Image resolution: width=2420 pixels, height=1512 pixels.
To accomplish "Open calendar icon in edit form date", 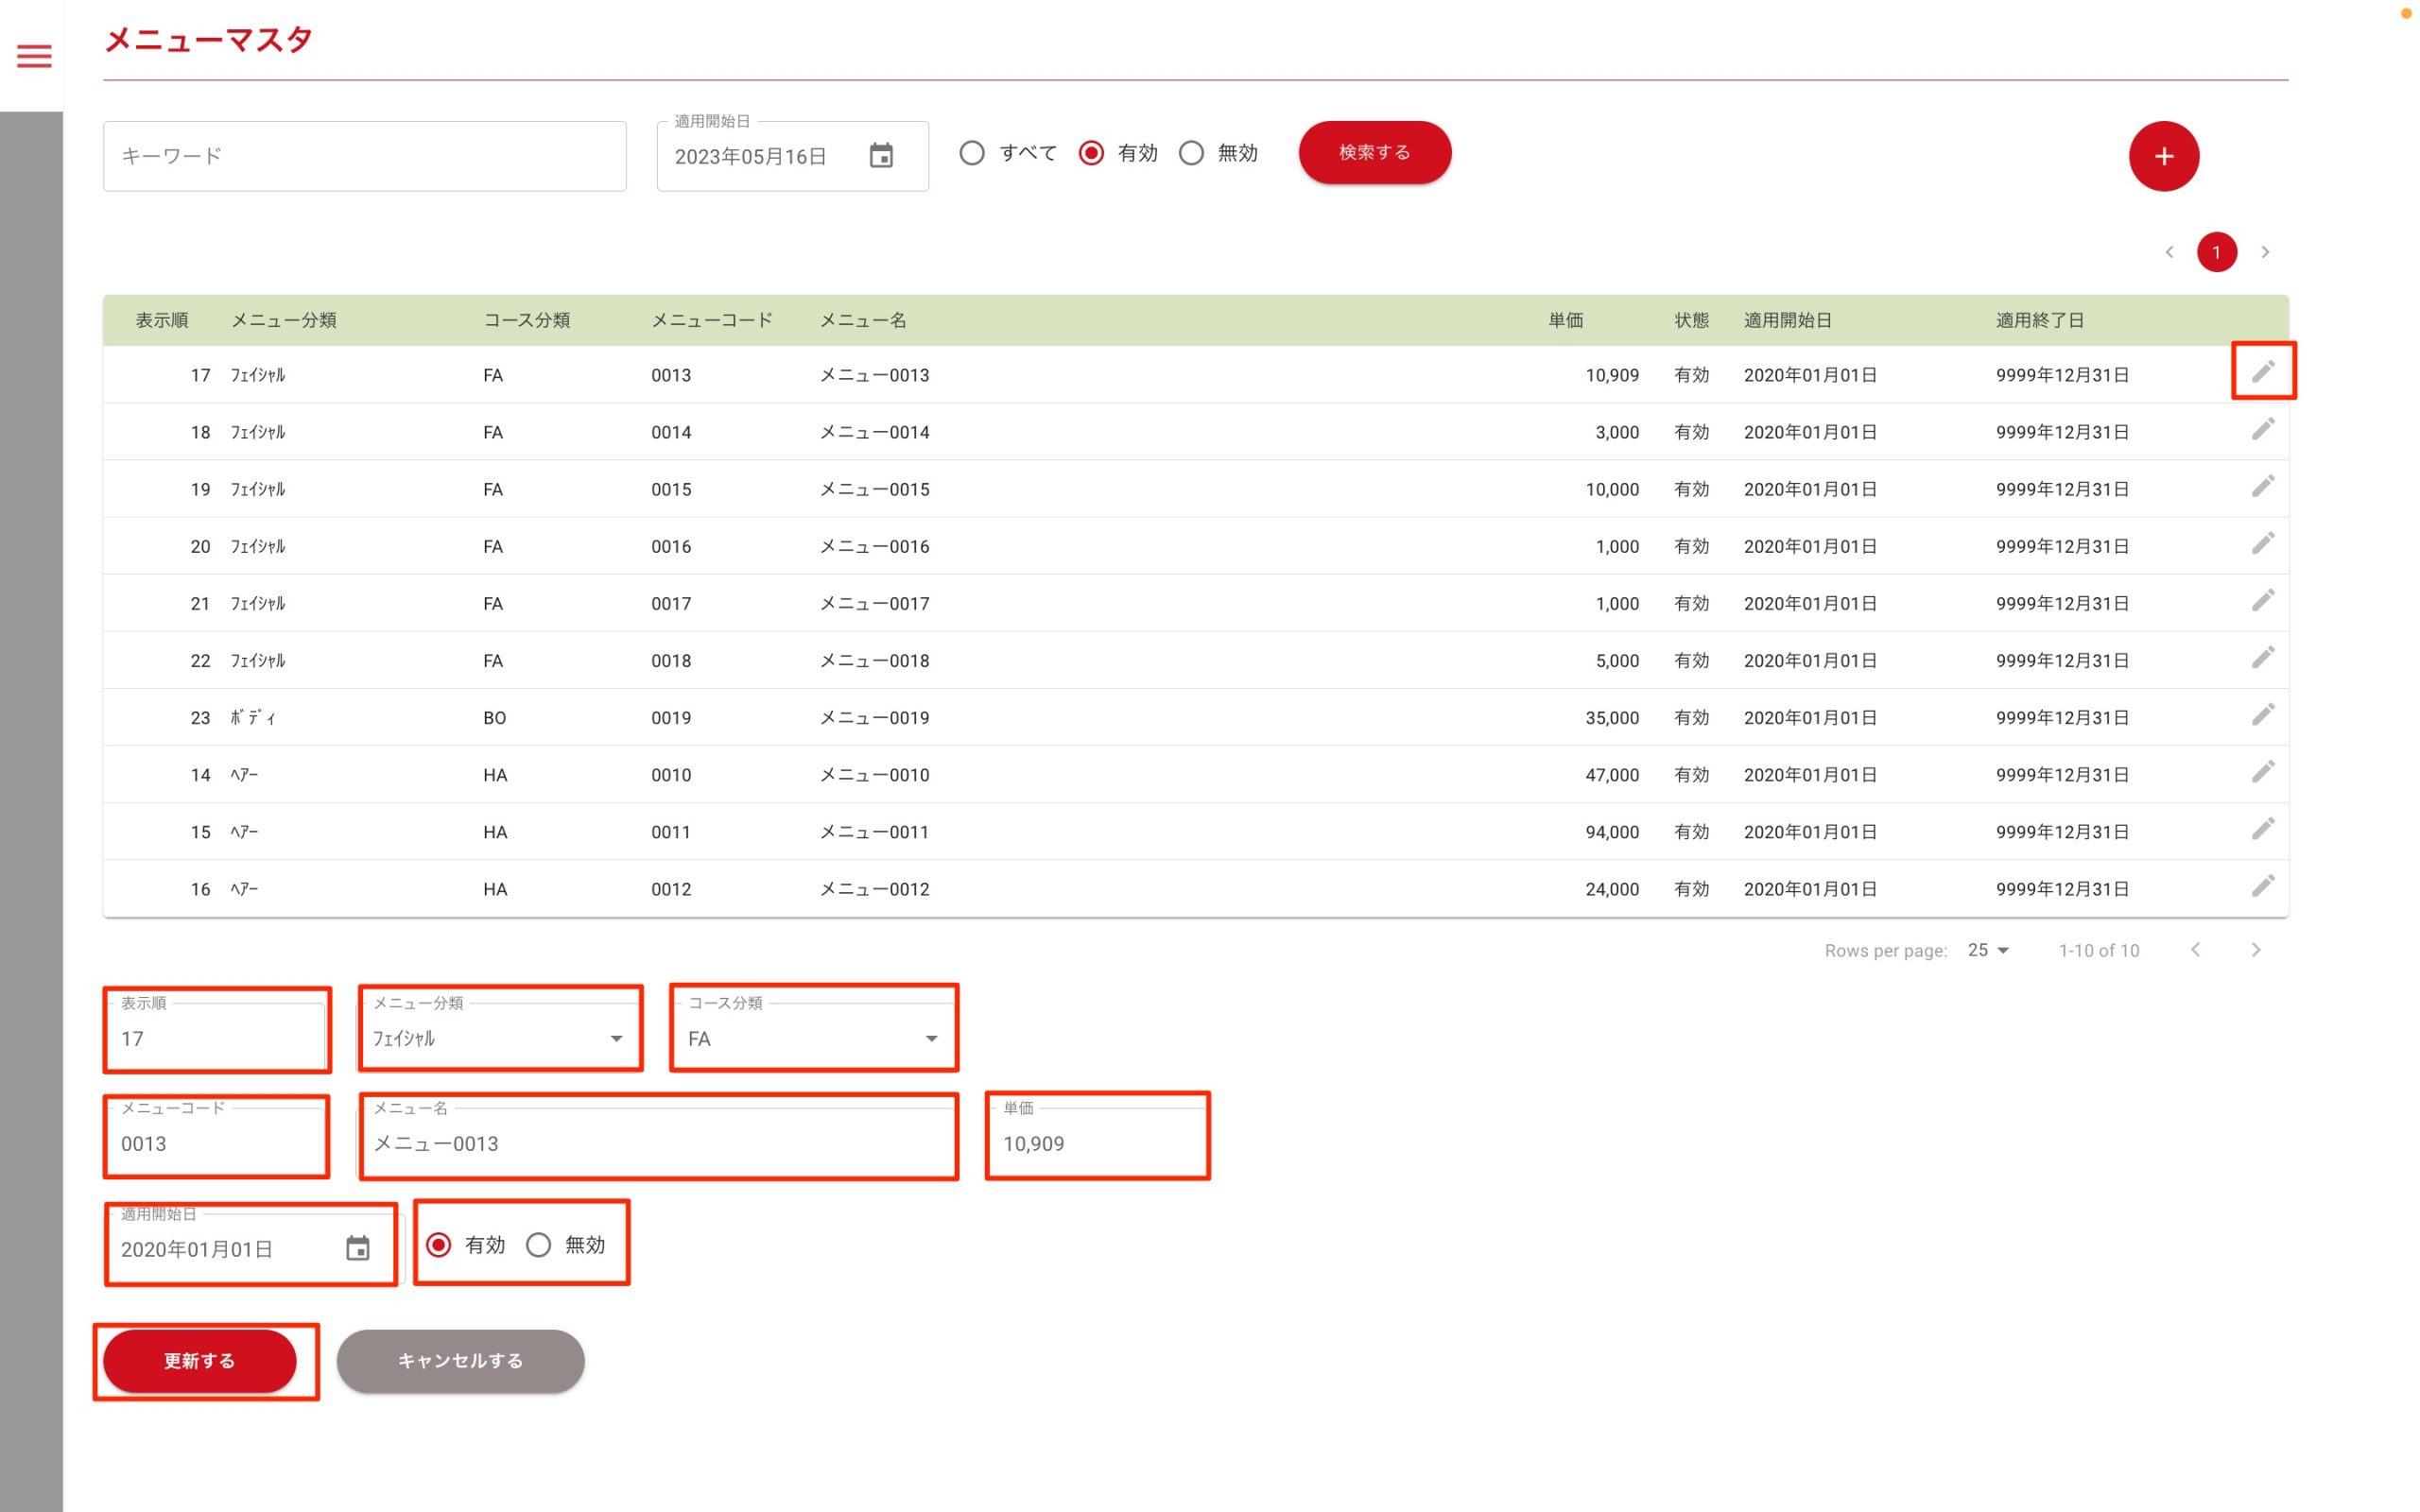I will 357,1248.
